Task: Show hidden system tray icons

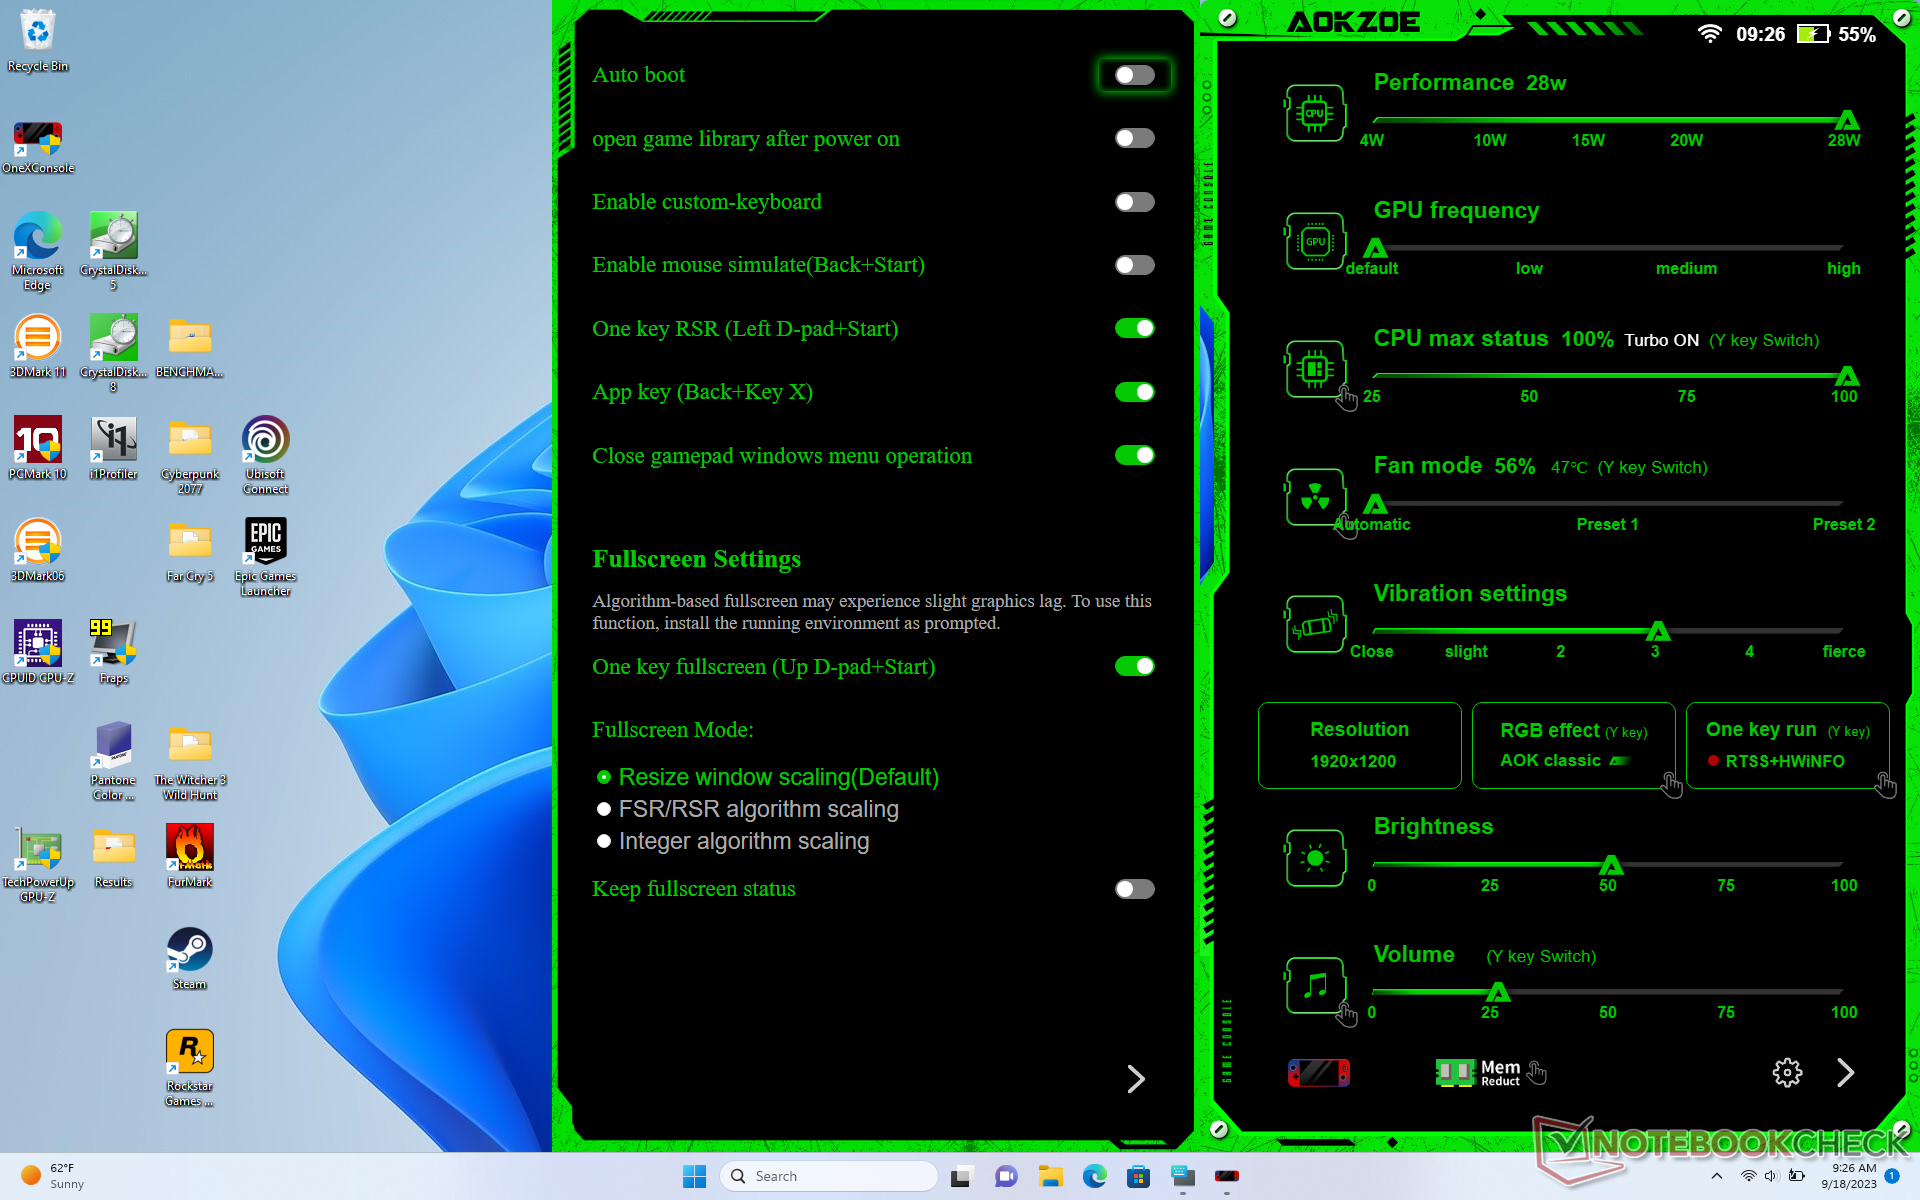Action: (x=1716, y=1176)
